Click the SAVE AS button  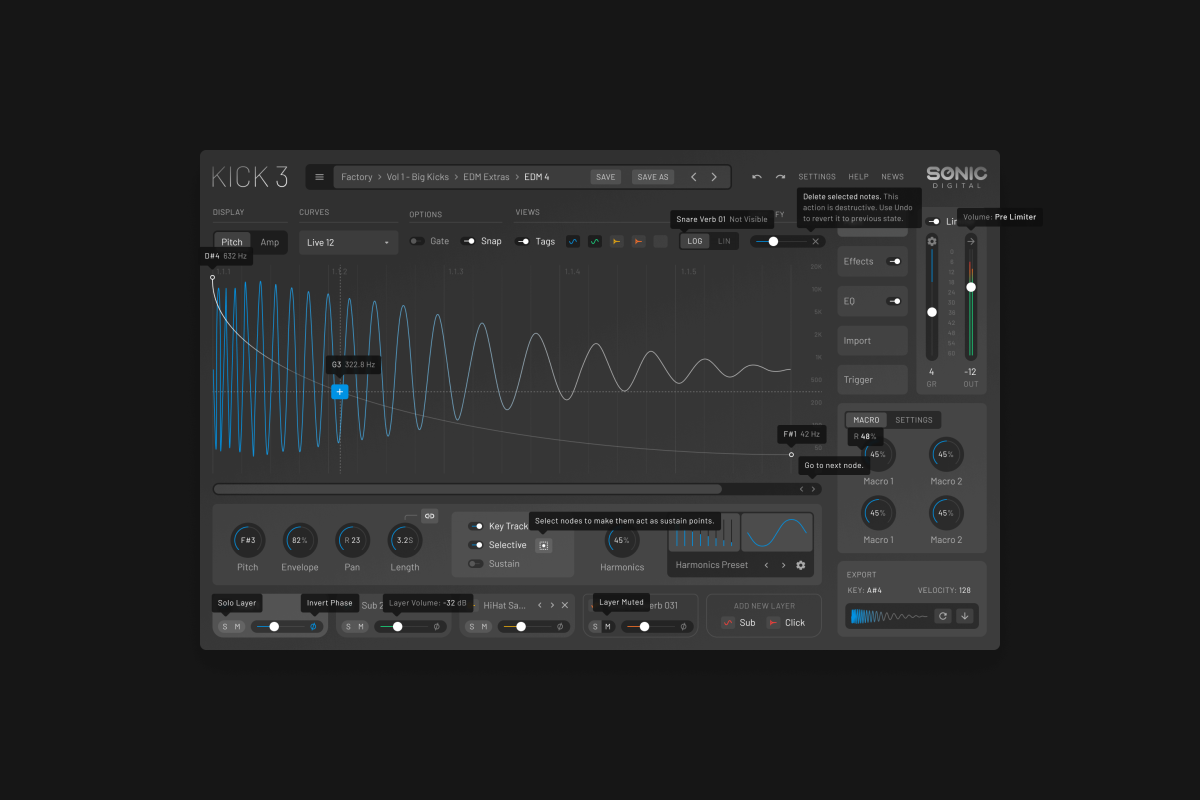point(652,177)
